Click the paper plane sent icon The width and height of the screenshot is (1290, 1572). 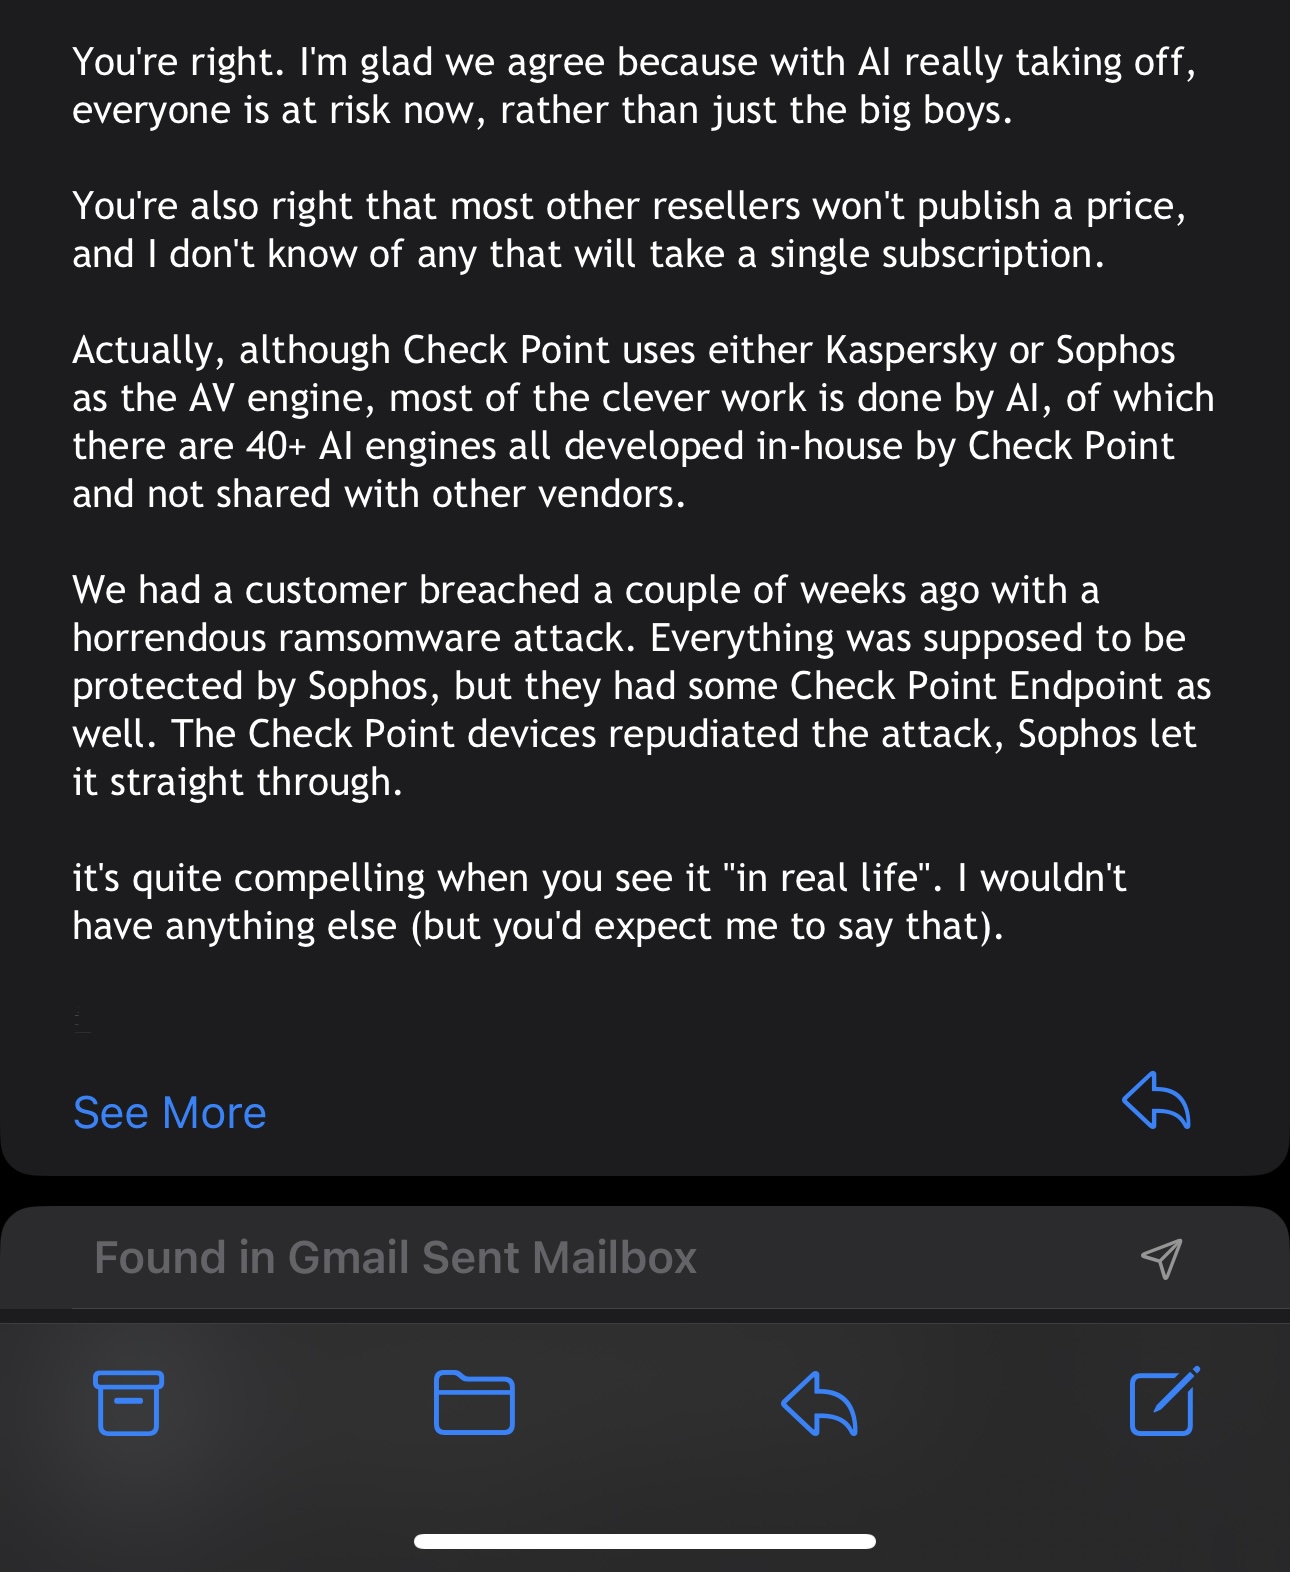[x=1161, y=1258]
